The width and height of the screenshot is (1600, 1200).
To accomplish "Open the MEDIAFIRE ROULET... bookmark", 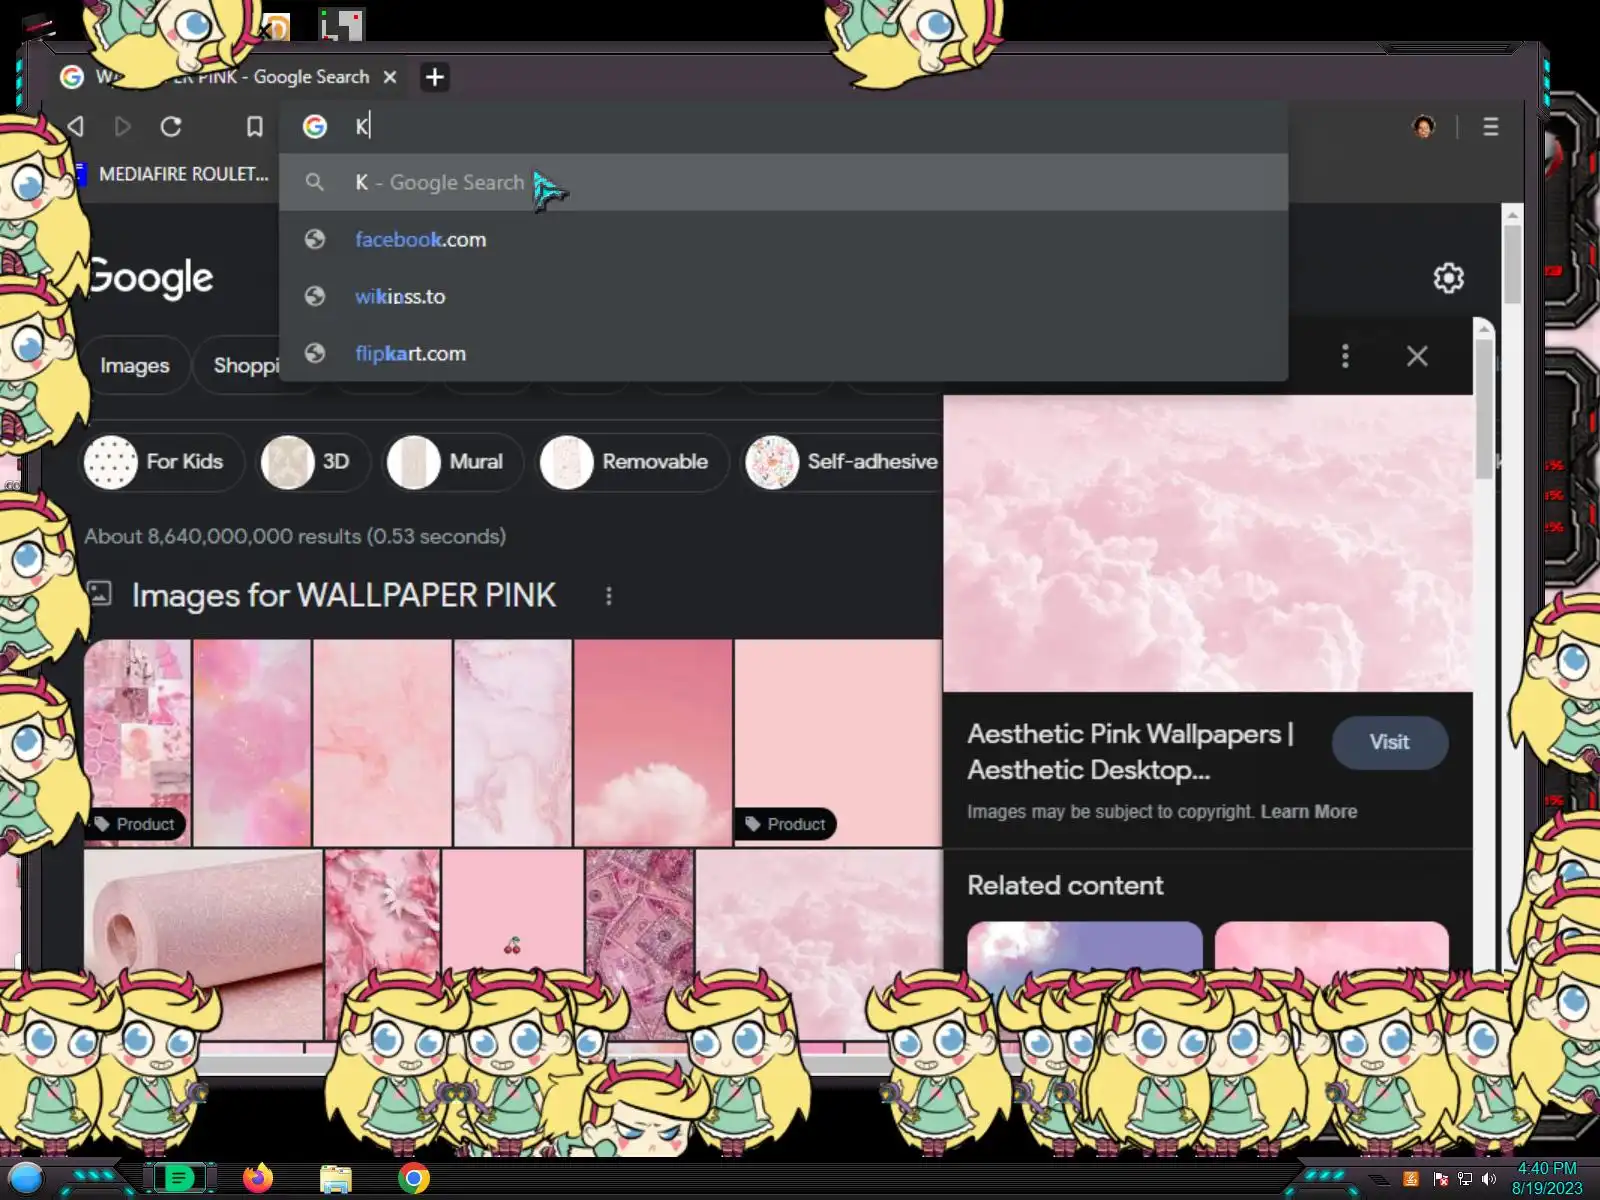I will [174, 174].
